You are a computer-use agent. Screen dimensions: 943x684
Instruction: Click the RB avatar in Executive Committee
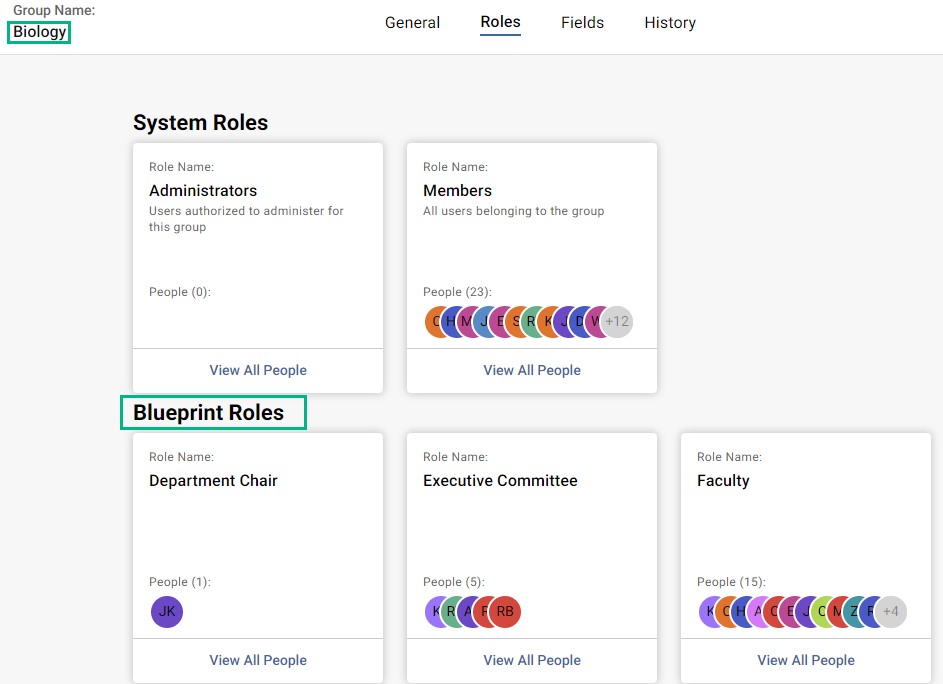pos(505,611)
